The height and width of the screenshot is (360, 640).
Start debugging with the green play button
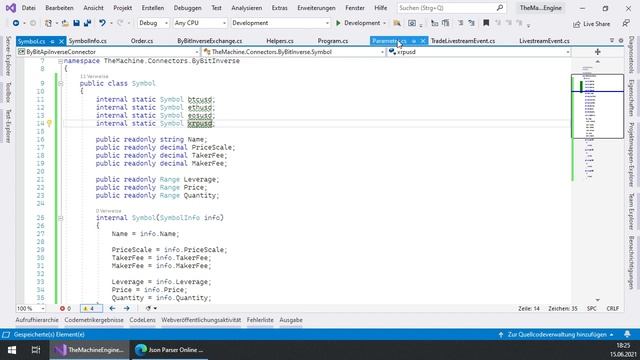338,23
